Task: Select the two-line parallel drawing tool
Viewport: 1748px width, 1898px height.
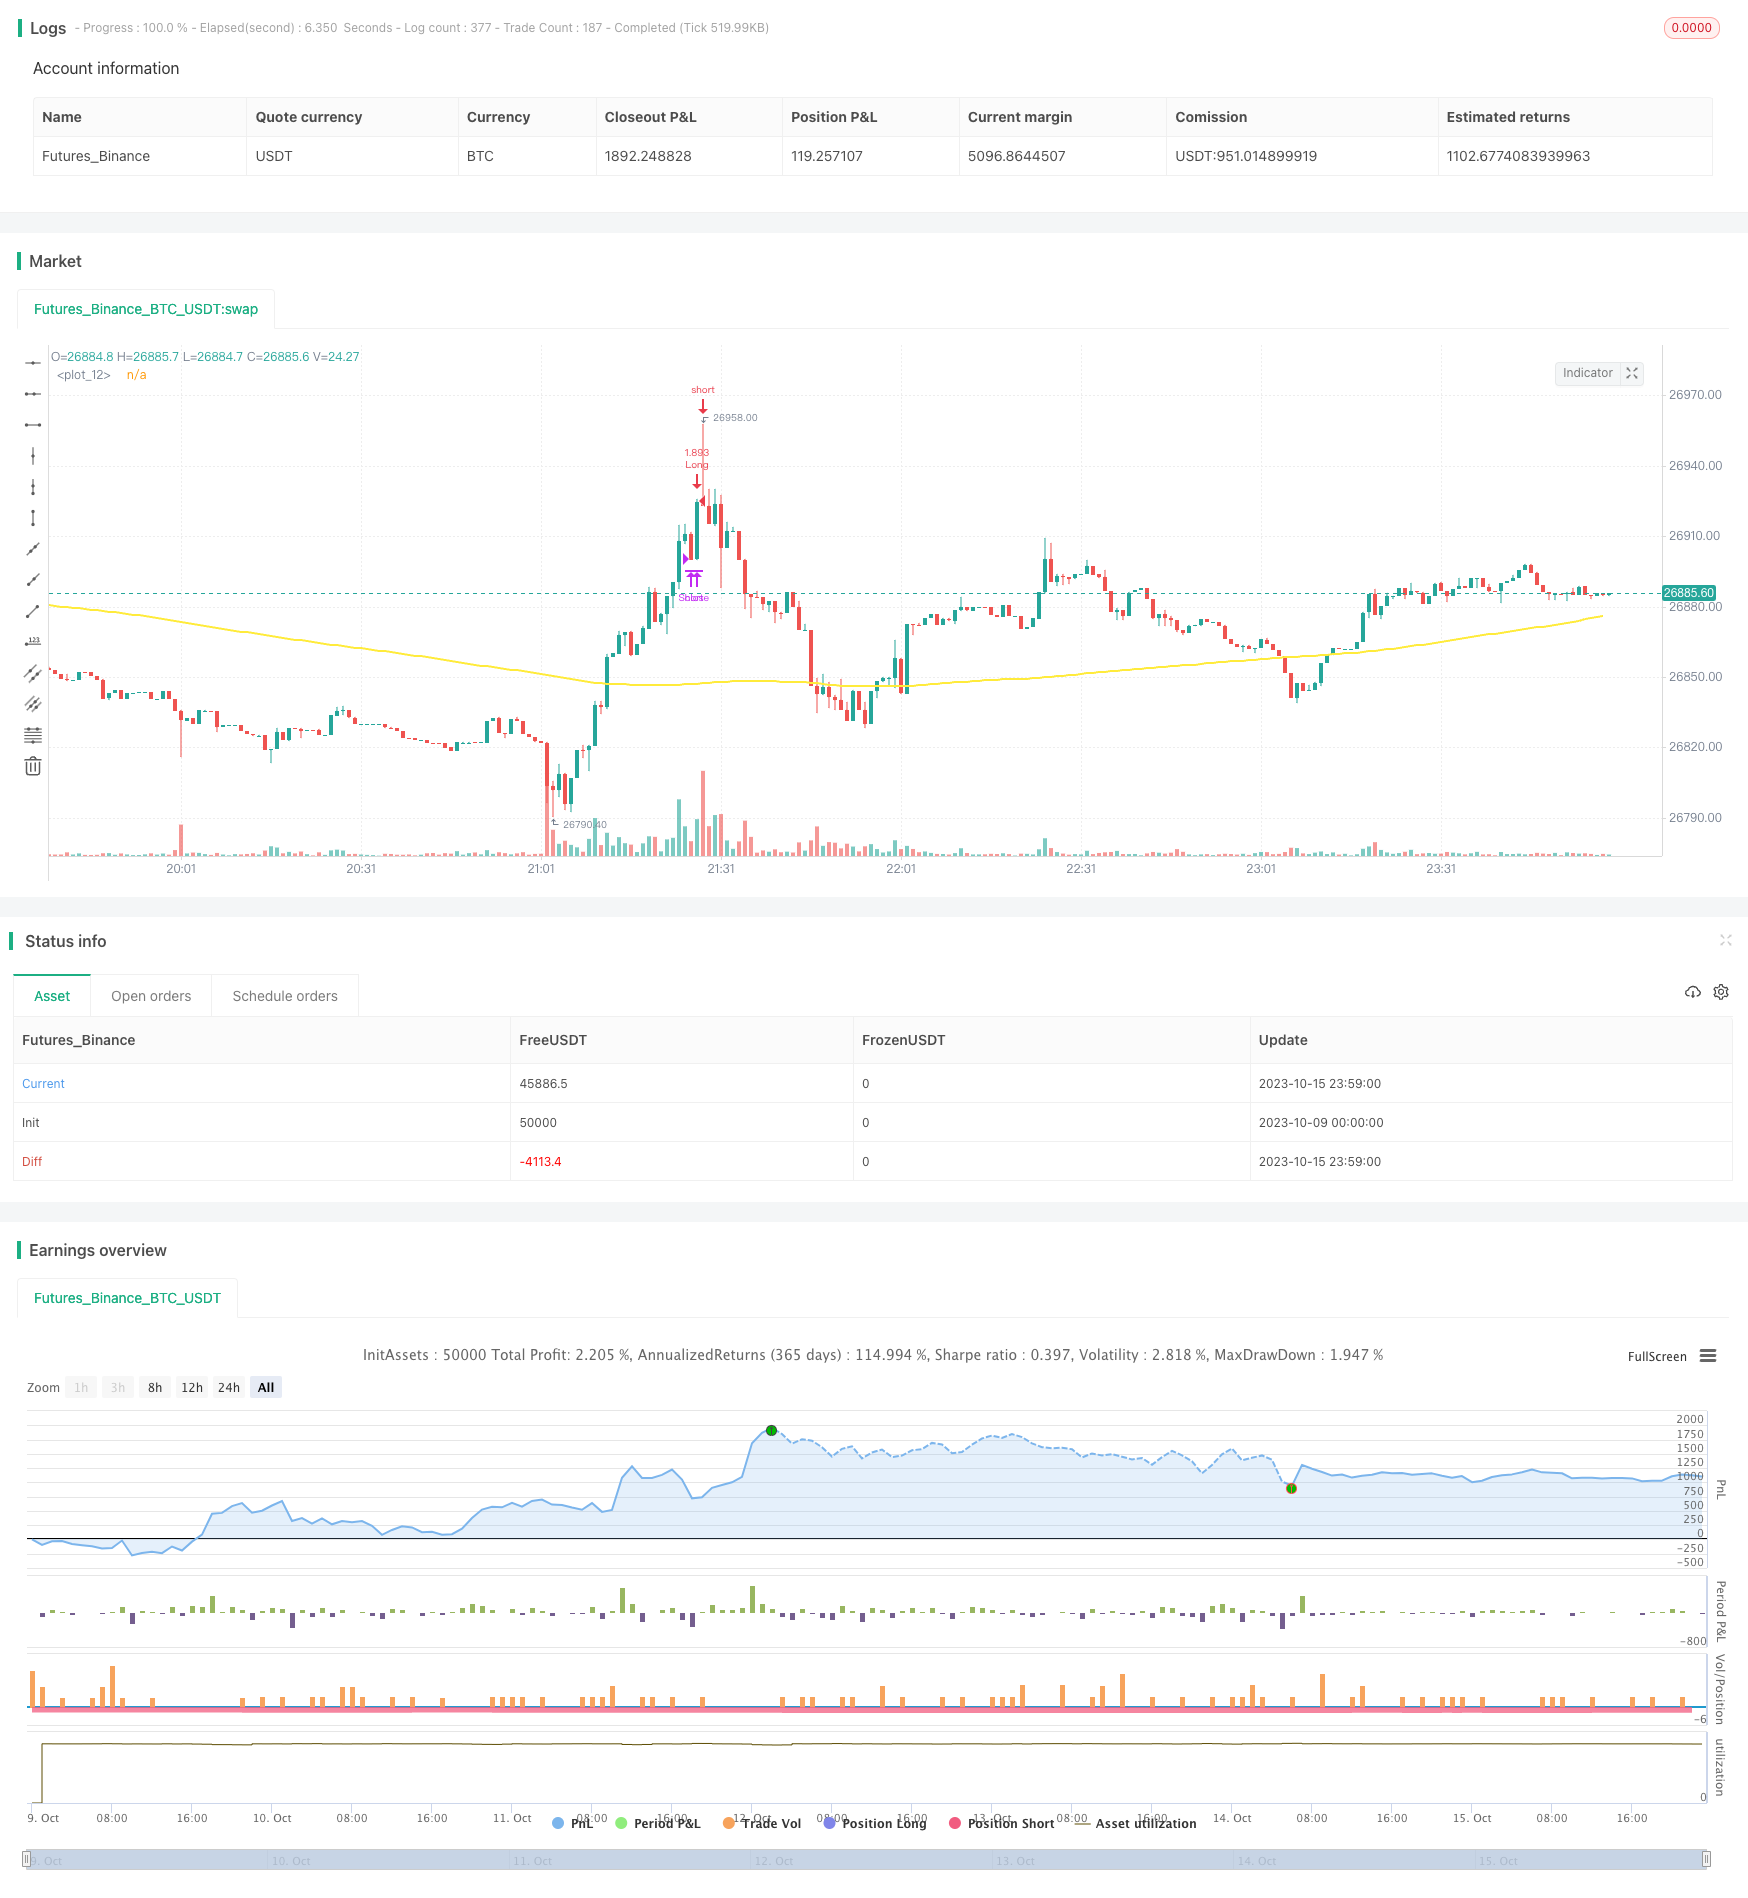Action: [33, 673]
